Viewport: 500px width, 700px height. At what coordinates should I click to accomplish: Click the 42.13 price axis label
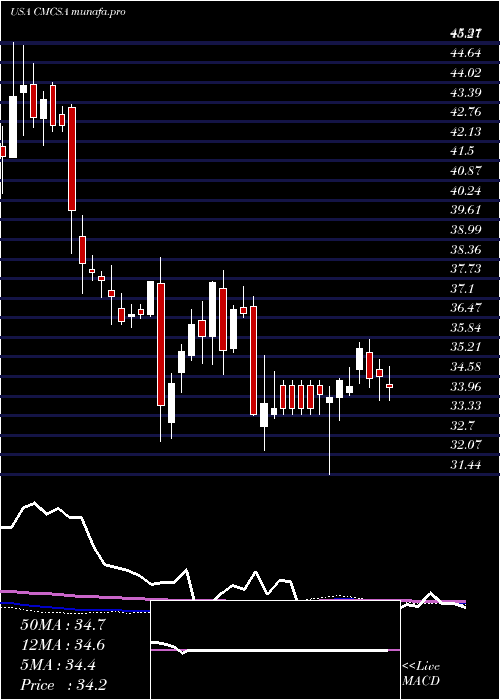tap(466, 132)
